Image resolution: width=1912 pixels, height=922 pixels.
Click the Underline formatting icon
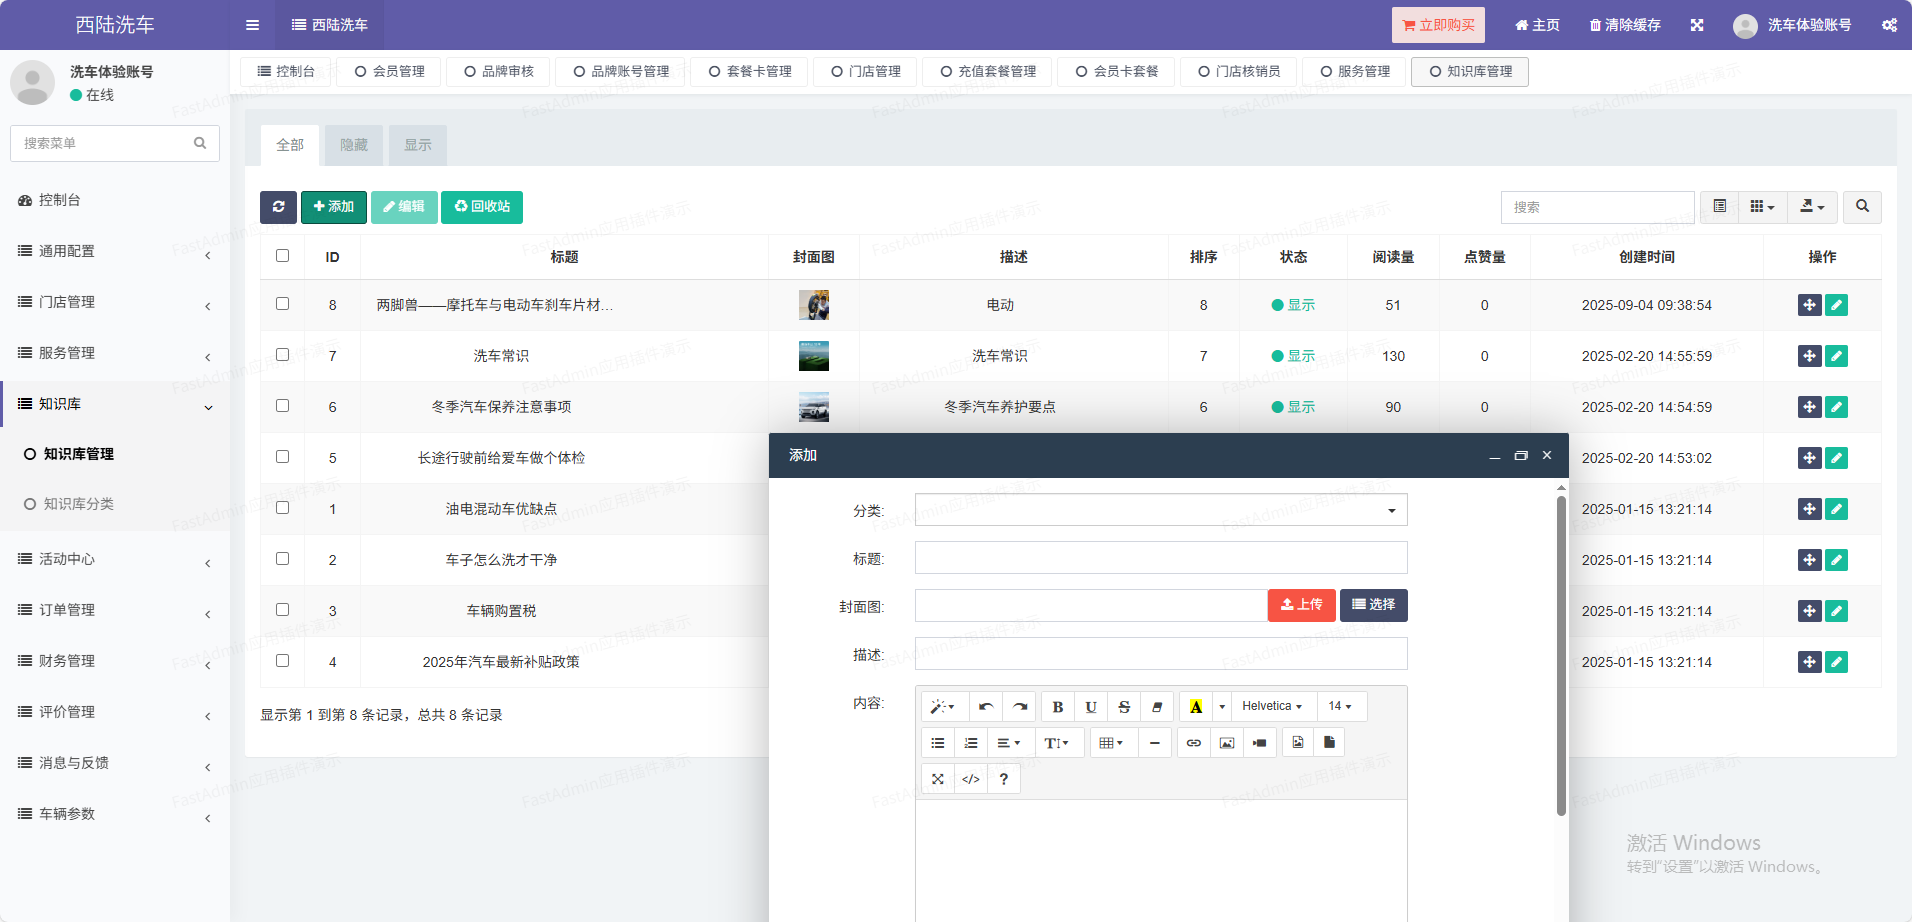coord(1090,707)
